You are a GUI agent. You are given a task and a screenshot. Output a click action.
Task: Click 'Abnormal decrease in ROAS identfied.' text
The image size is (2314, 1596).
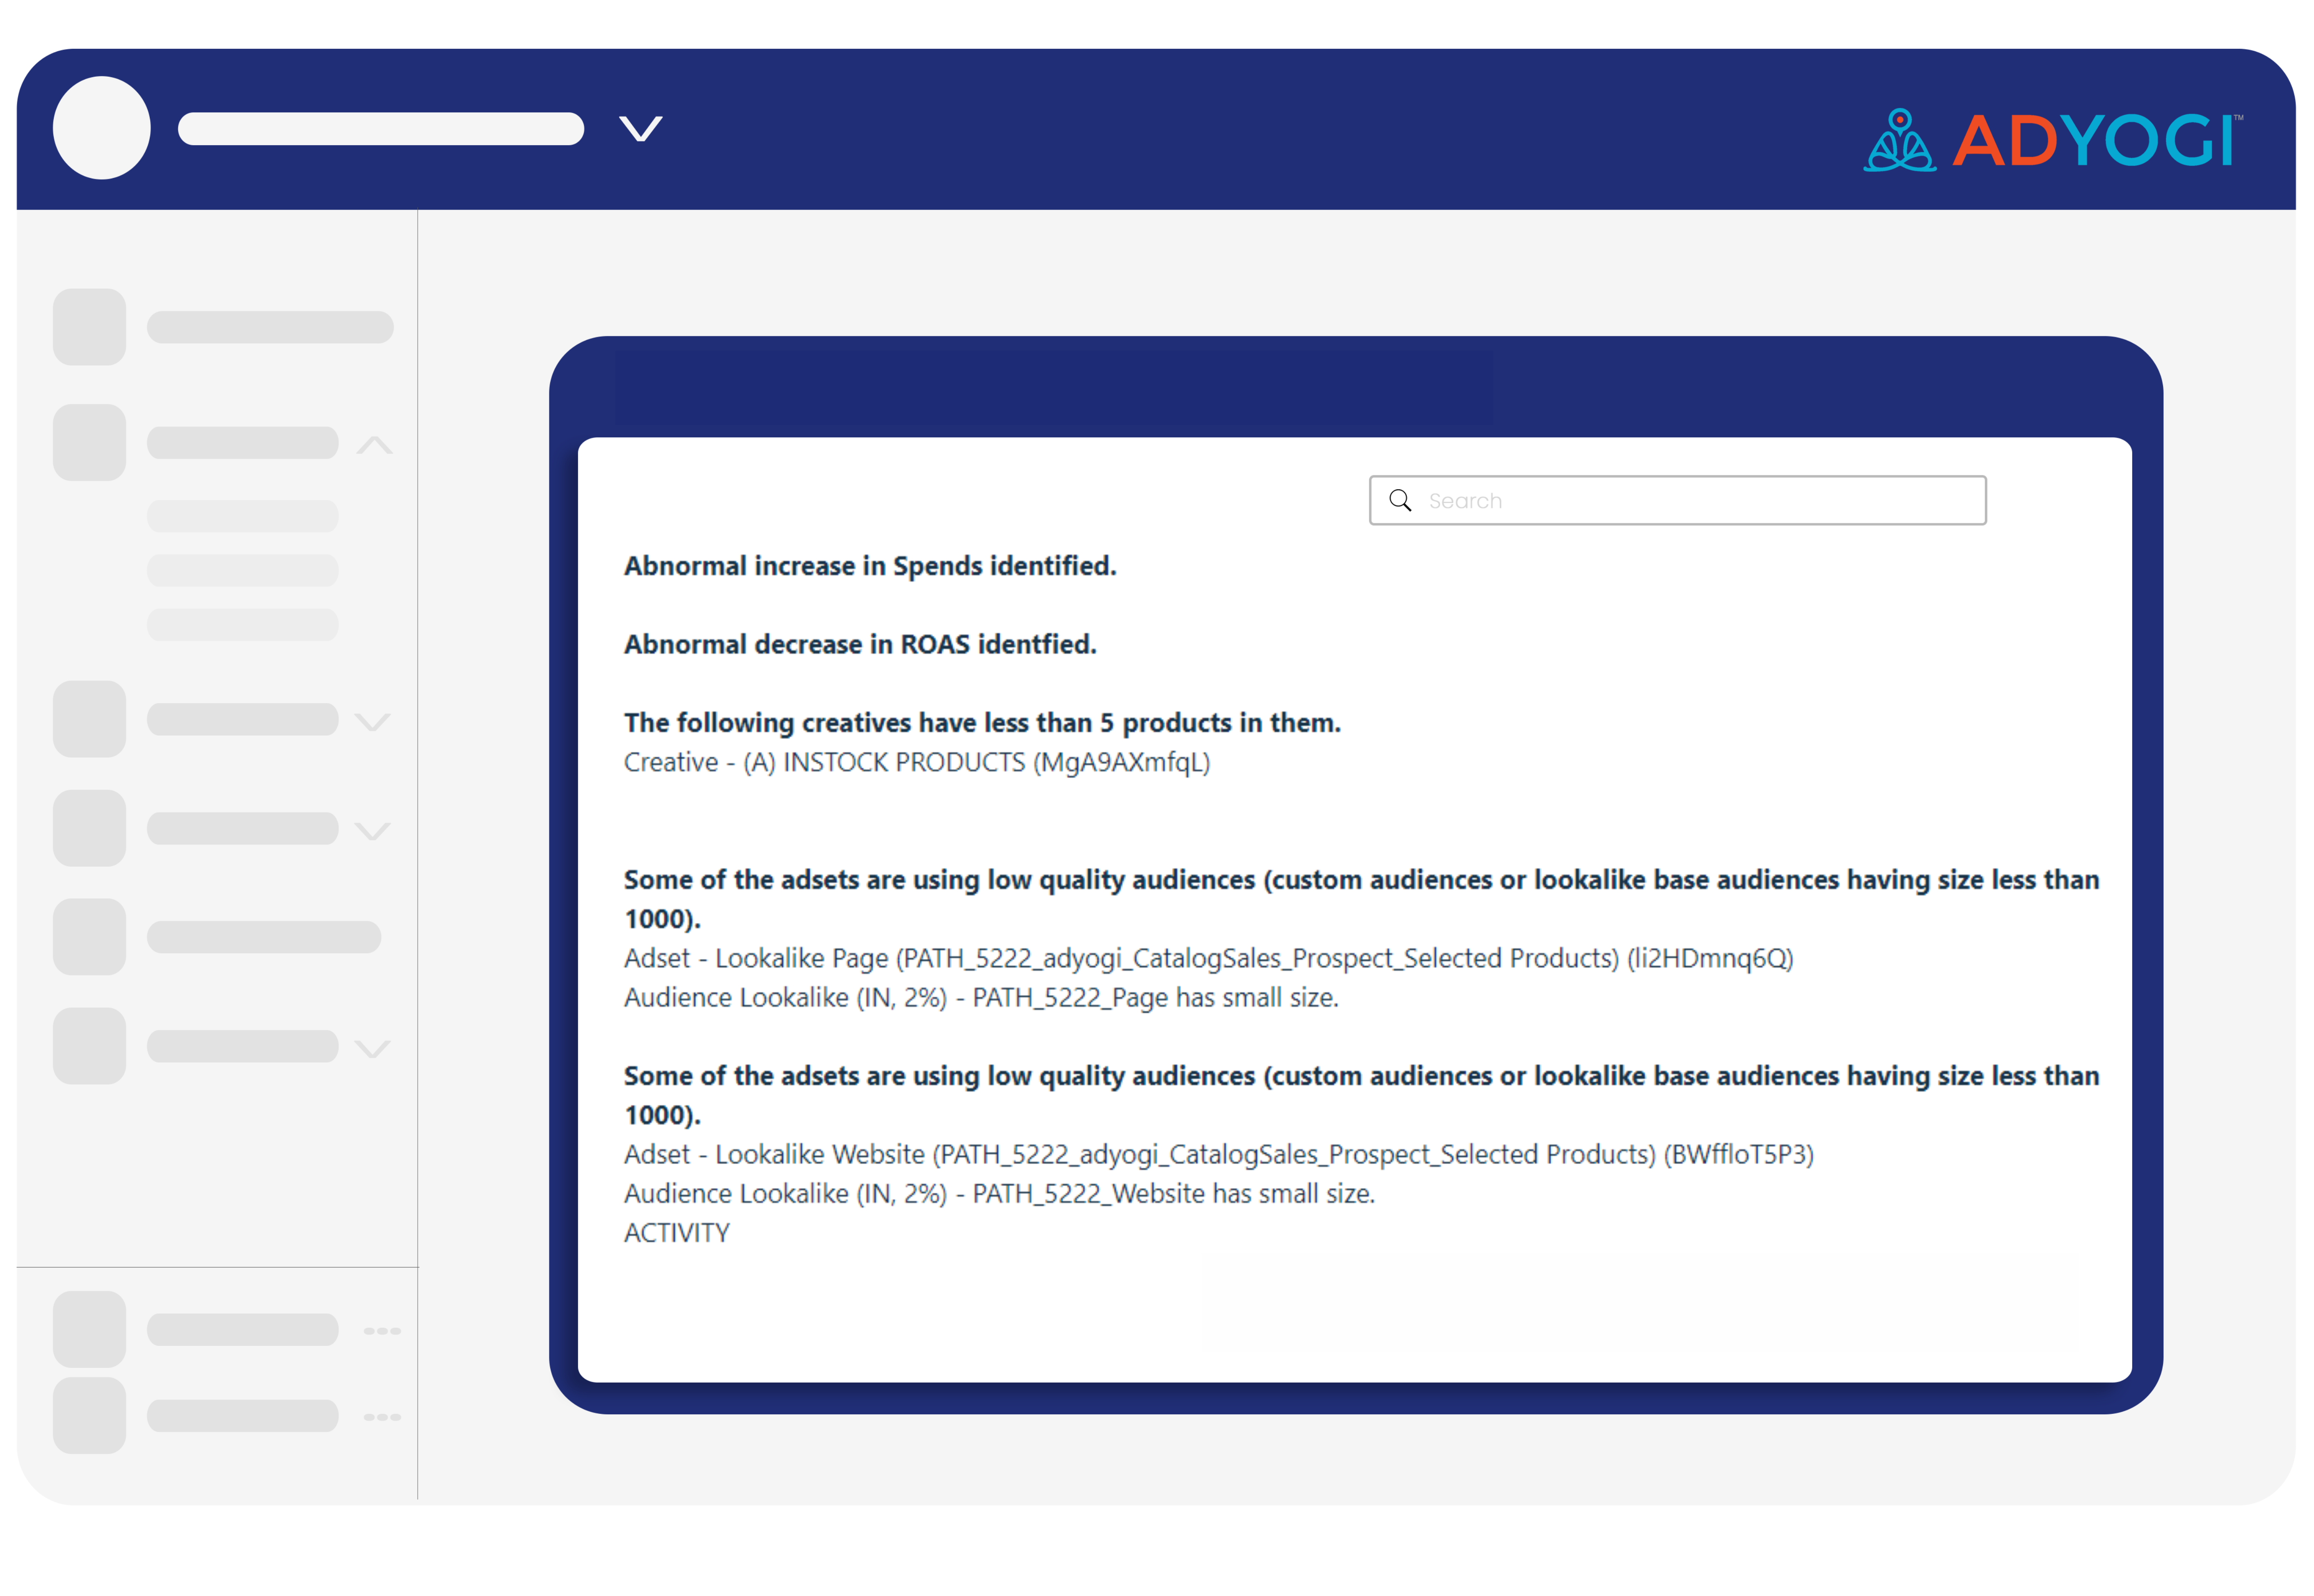860,644
